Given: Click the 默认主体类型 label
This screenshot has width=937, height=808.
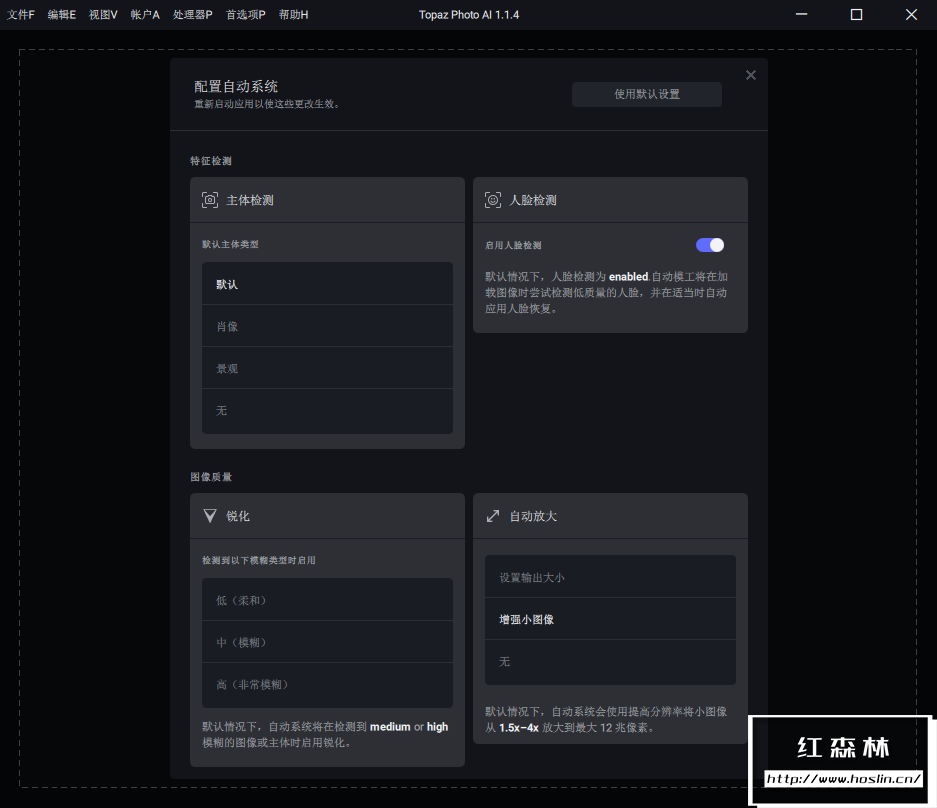Looking at the screenshot, I should point(230,244).
